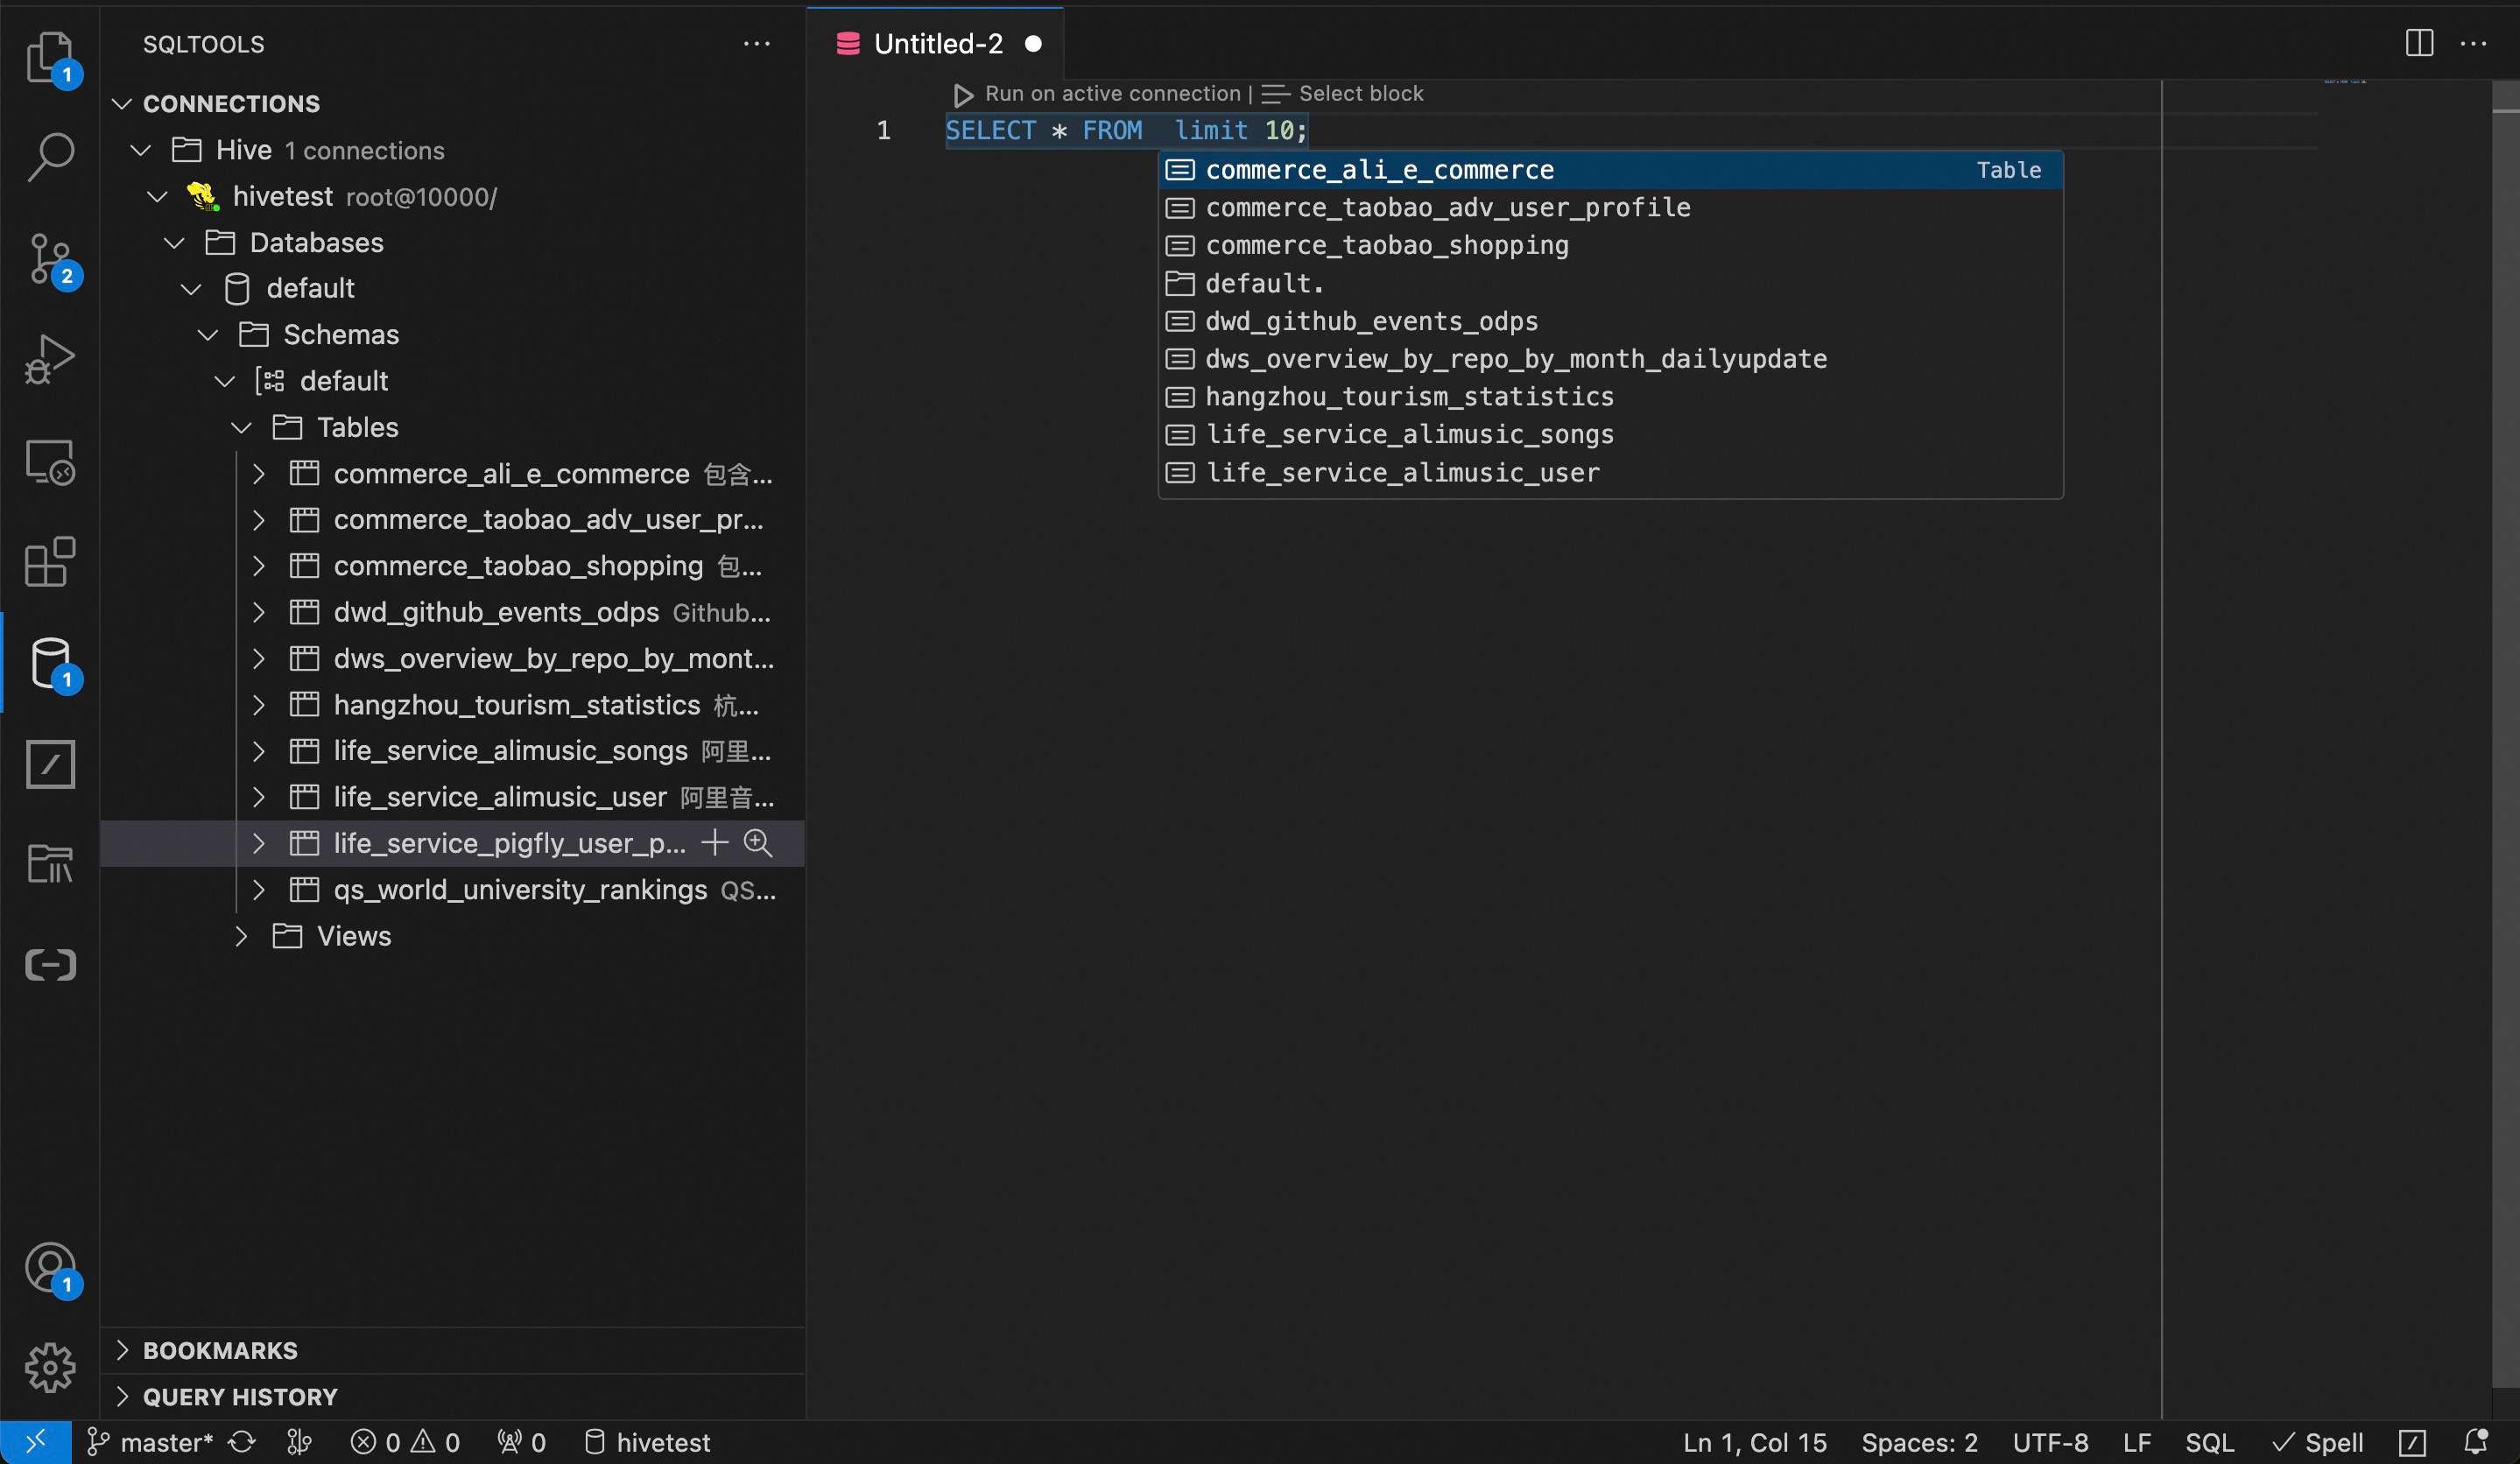Choose hangzhou_tourism_statistics suggestion

tap(1610, 396)
